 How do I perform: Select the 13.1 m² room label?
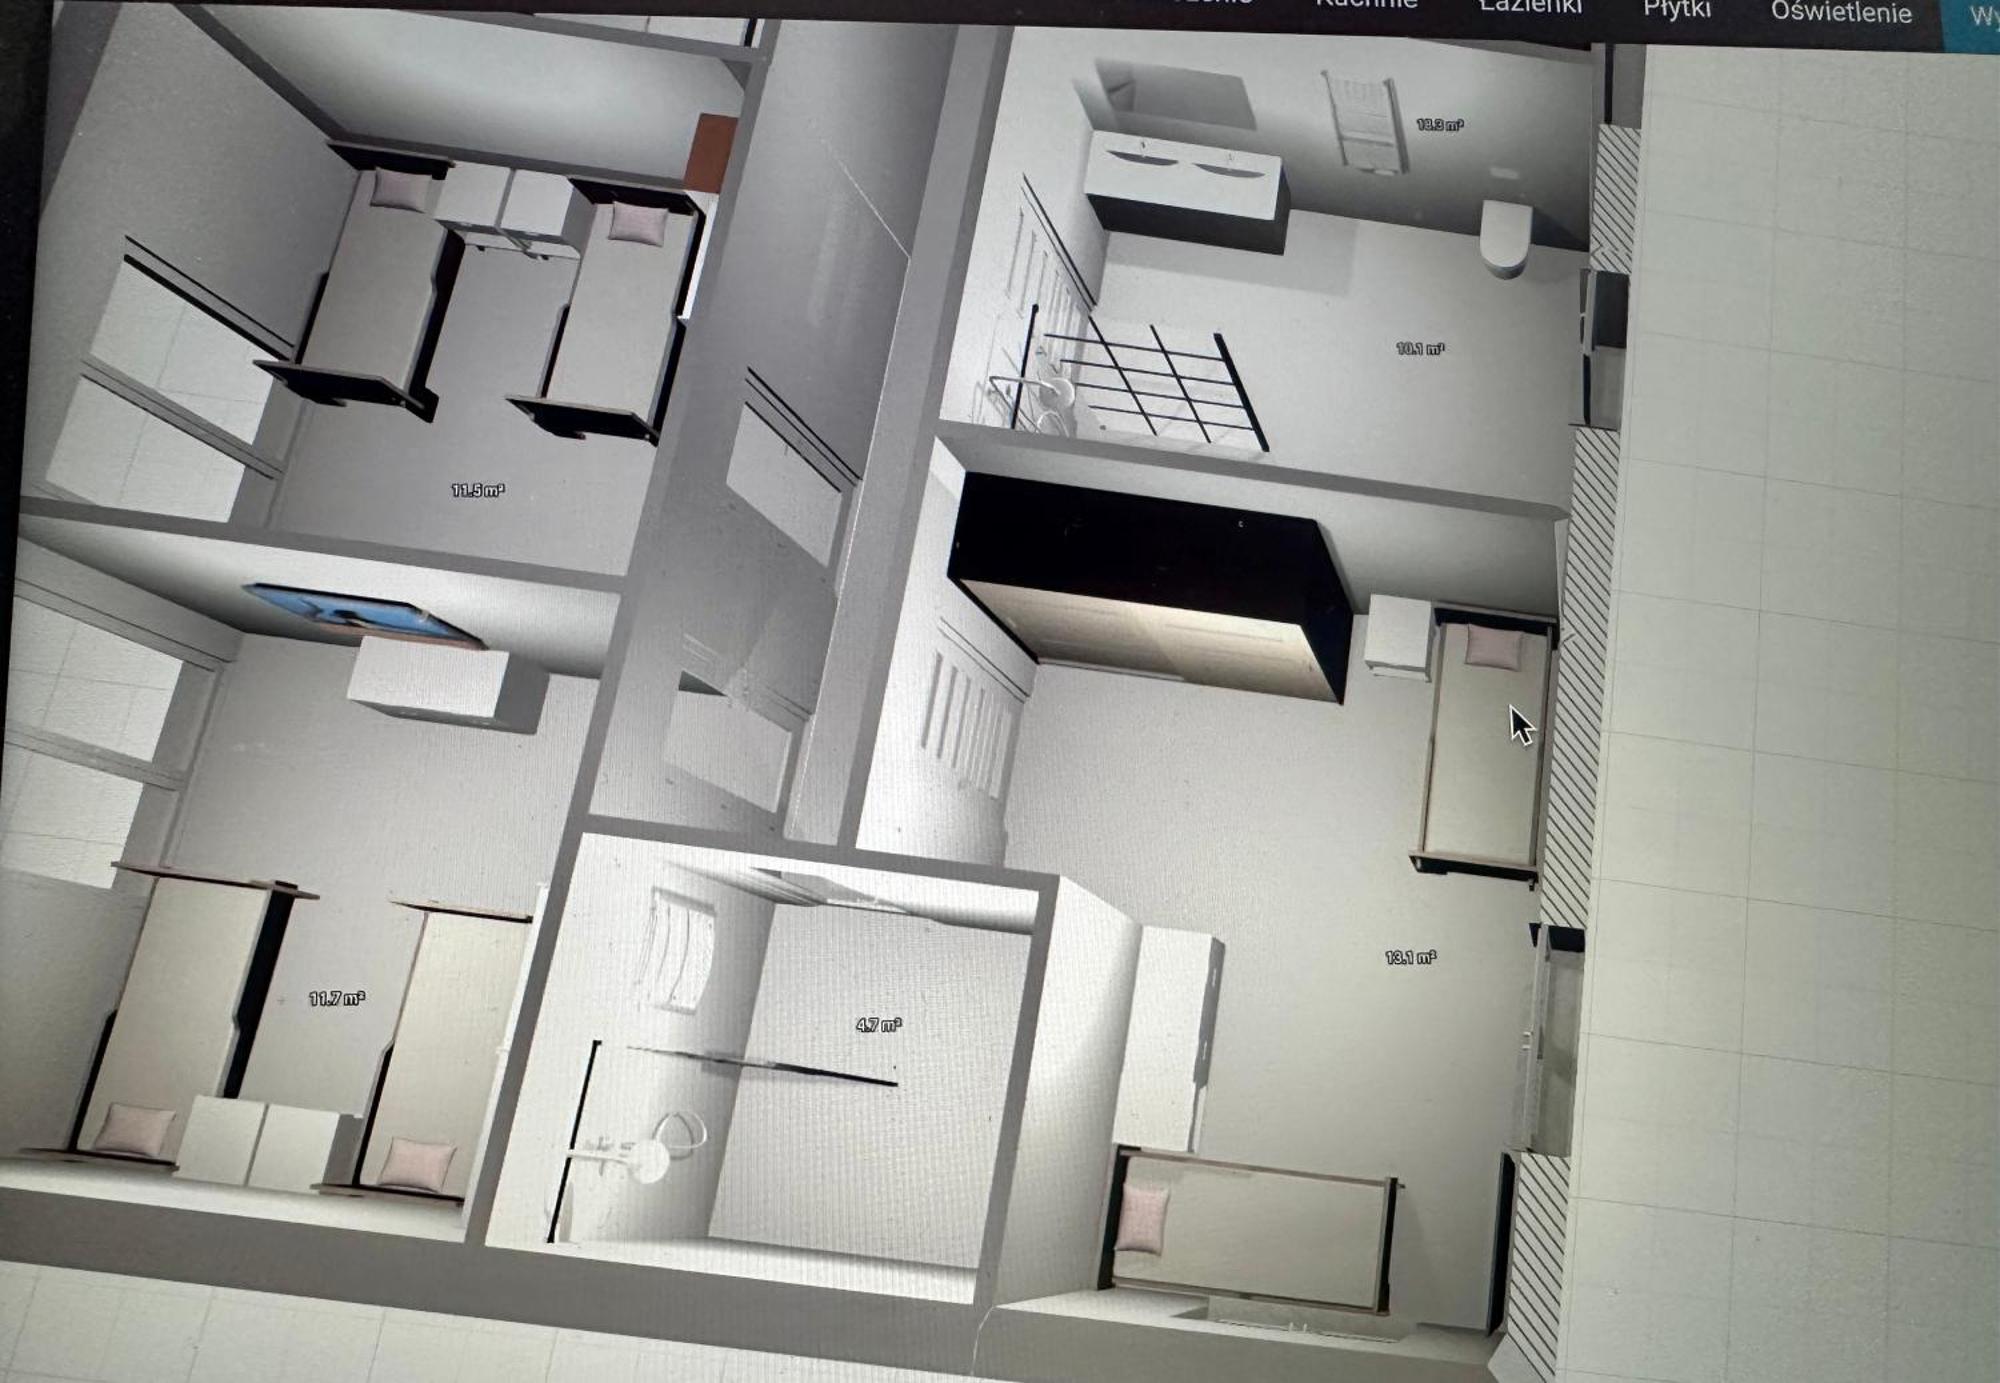point(1410,957)
